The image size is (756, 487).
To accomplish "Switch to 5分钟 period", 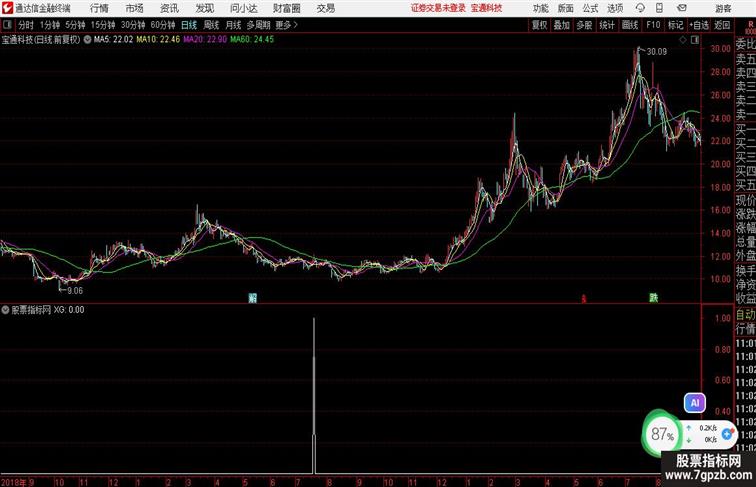I will 75,25.
